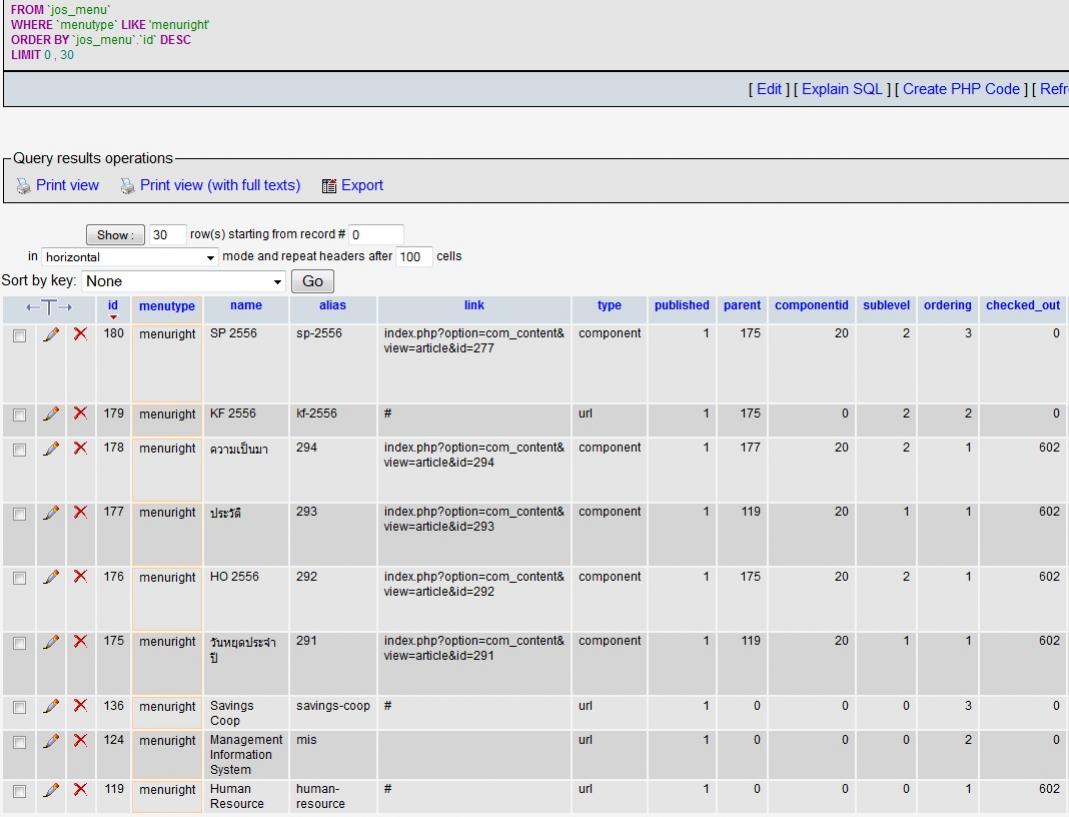Tick the checkbox for row id 180
Viewport: 1069px width, 817px height.
point(20,336)
